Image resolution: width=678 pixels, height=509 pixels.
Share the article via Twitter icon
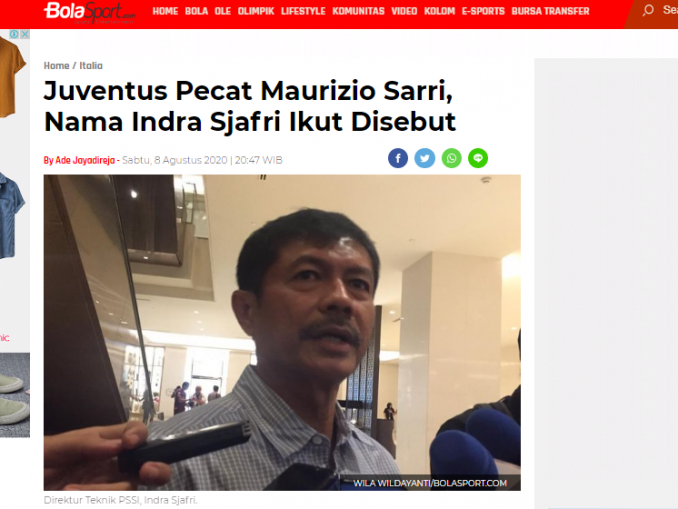(x=425, y=158)
